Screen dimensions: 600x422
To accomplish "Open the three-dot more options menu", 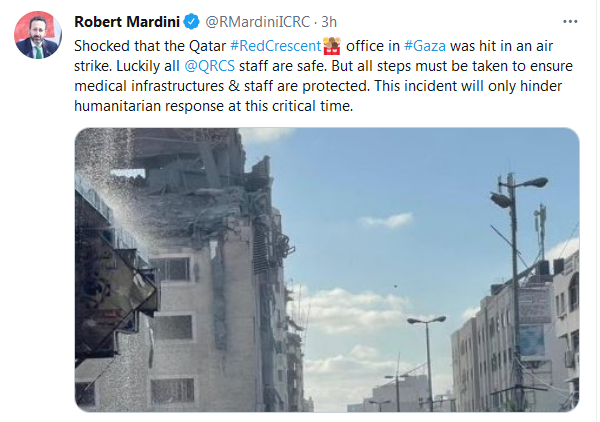I will click(x=570, y=21).
